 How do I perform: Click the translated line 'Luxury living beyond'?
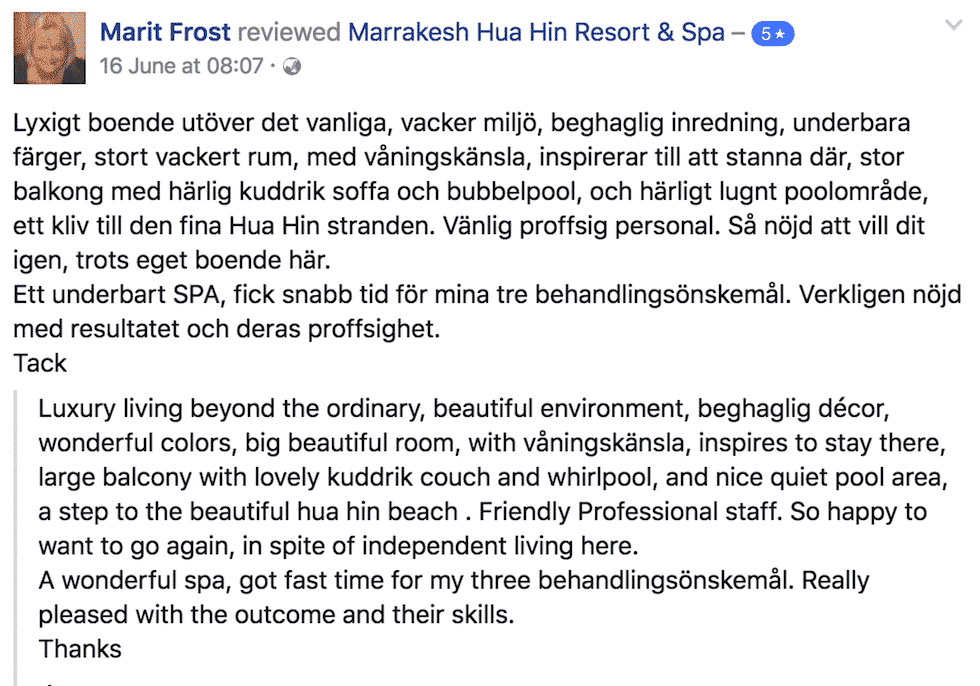[464, 409]
